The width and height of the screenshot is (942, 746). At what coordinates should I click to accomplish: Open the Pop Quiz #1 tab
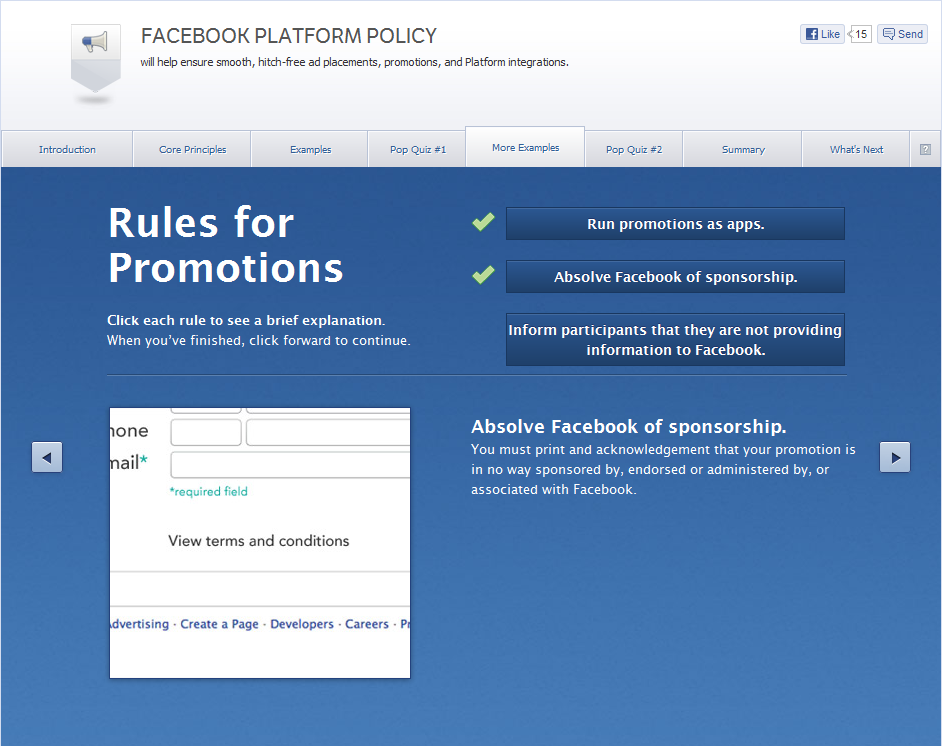coord(418,149)
